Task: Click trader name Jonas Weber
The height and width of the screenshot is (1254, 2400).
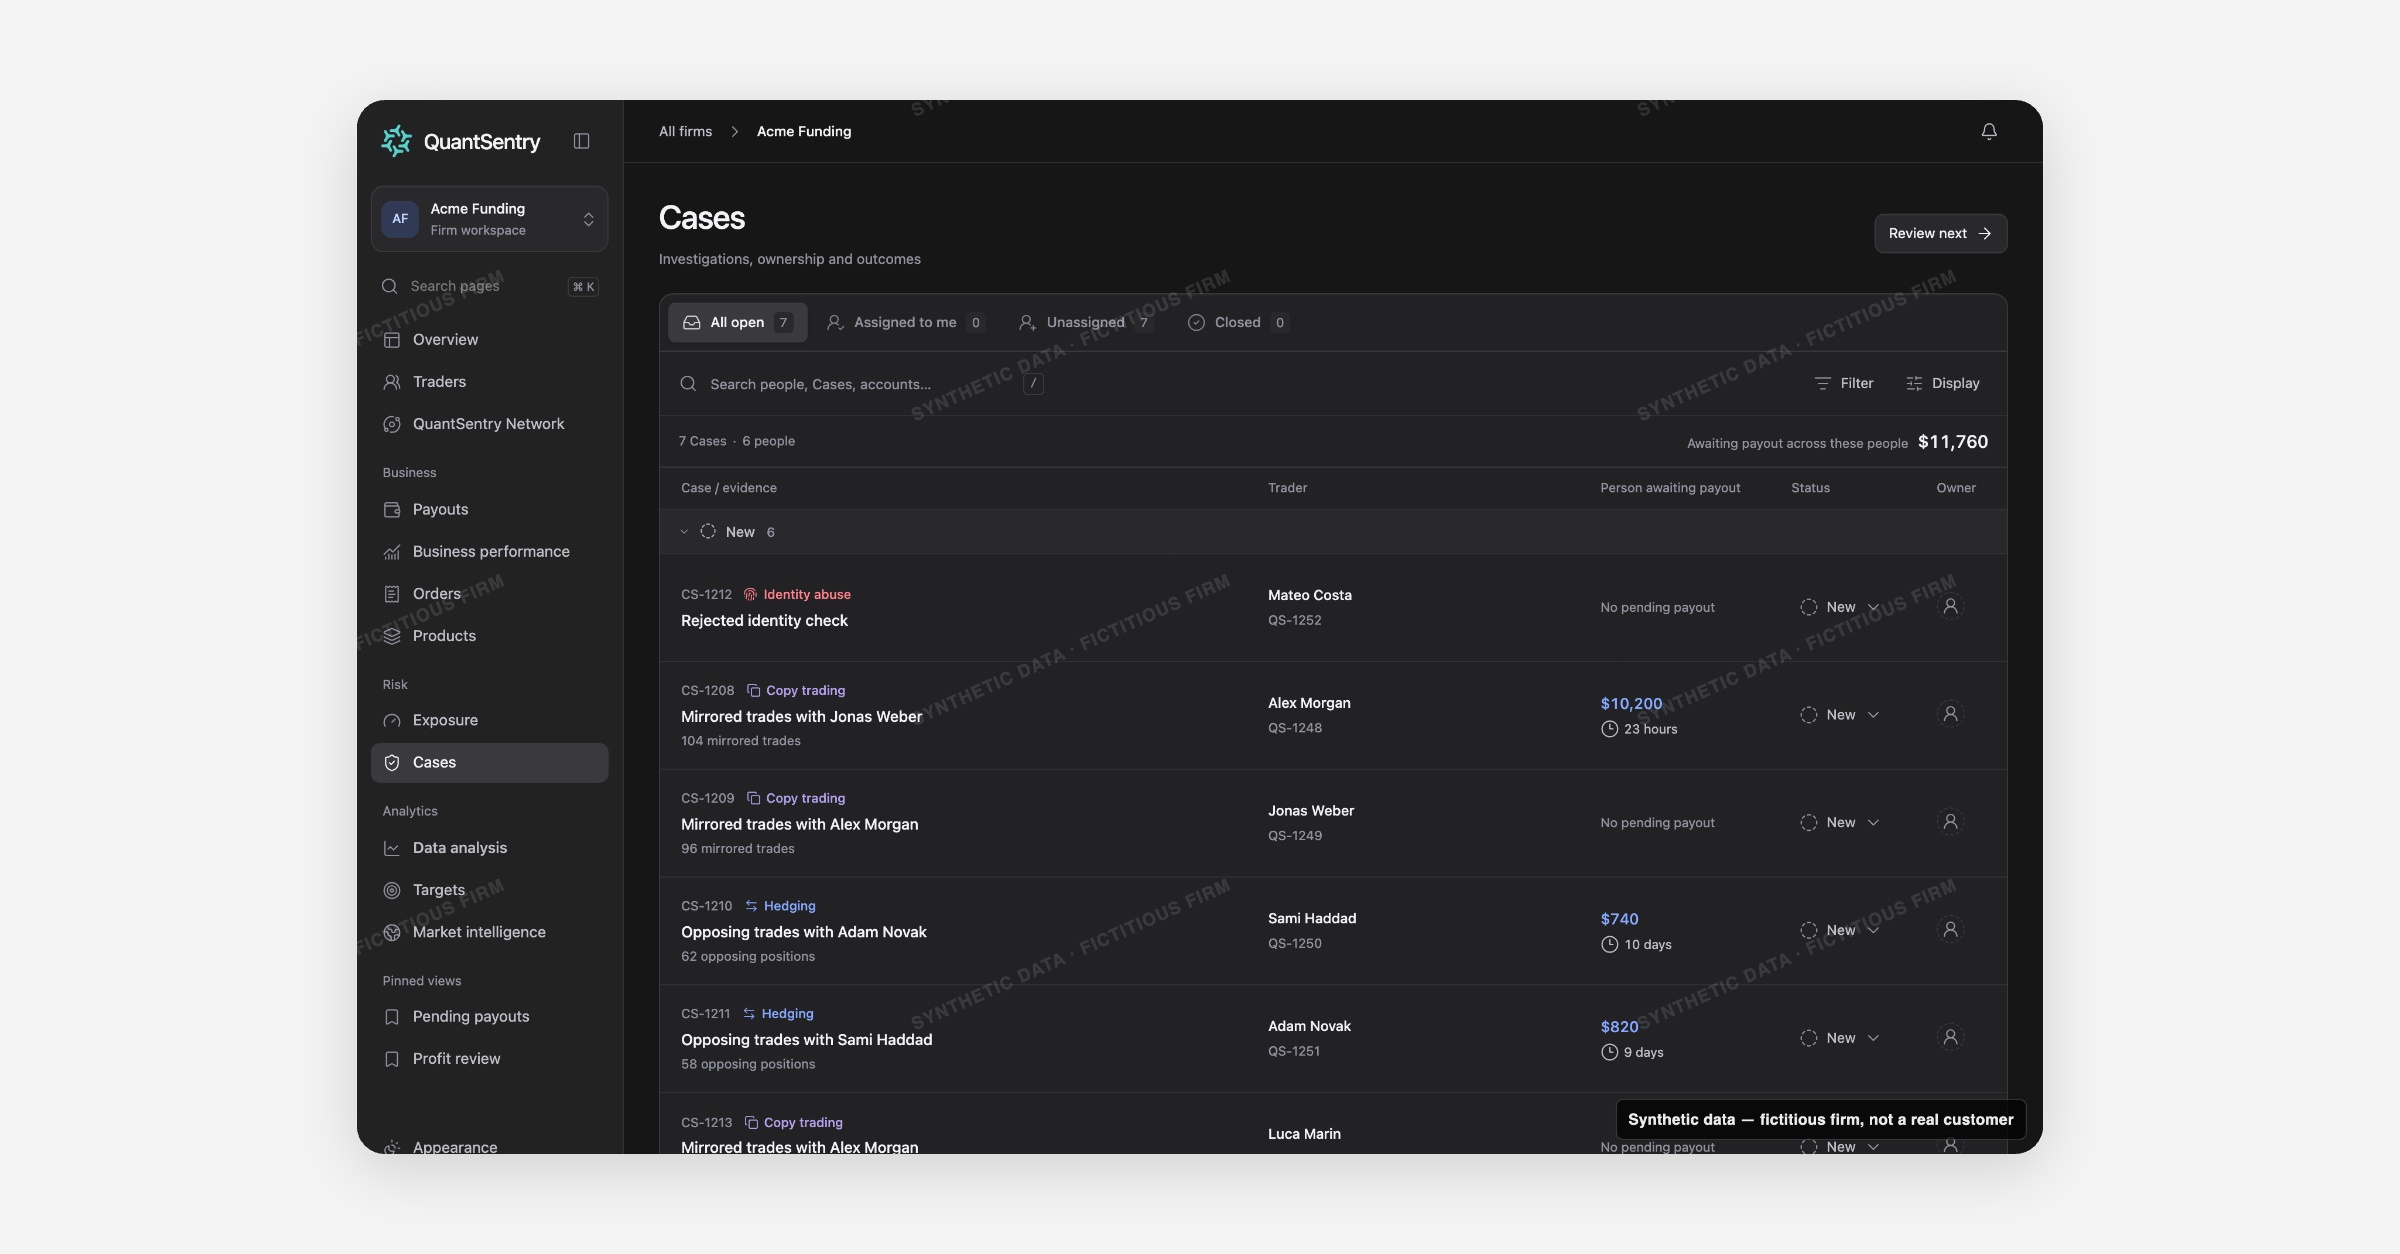Action: click(x=1311, y=811)
